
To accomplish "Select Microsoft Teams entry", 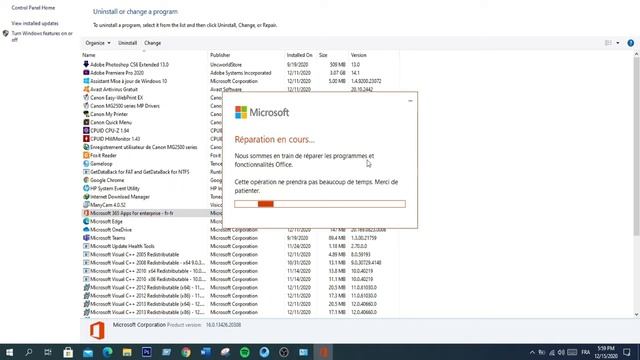I will click(107, 238).
